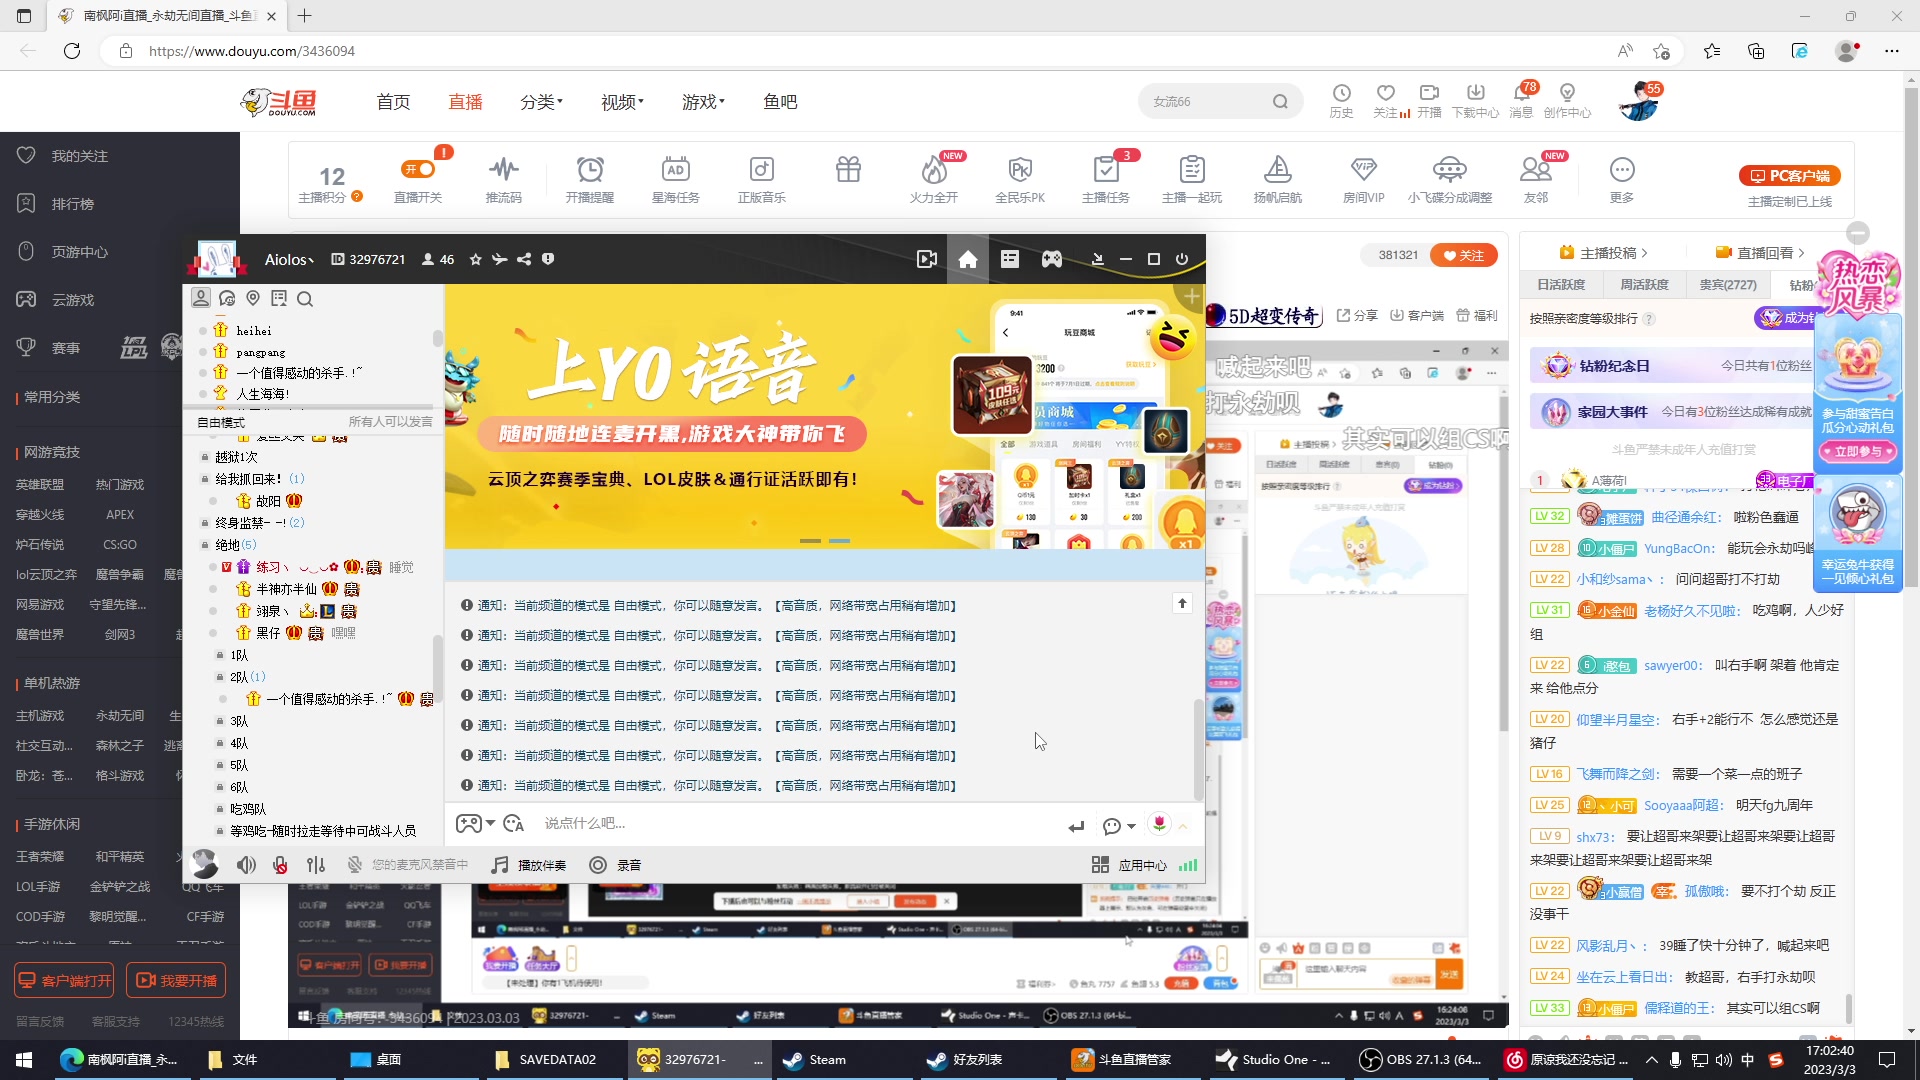1920x1080 pixels.
Task: Open 历史 viewing history icon
Action: [1341, 101]
